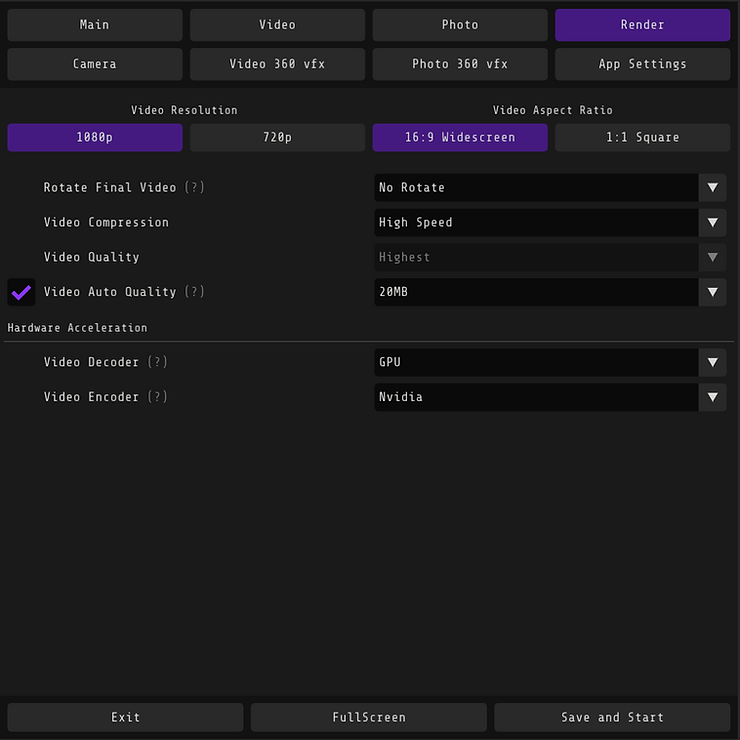
Task: Click the Video Auto Quality label
Action: (110, 292)
